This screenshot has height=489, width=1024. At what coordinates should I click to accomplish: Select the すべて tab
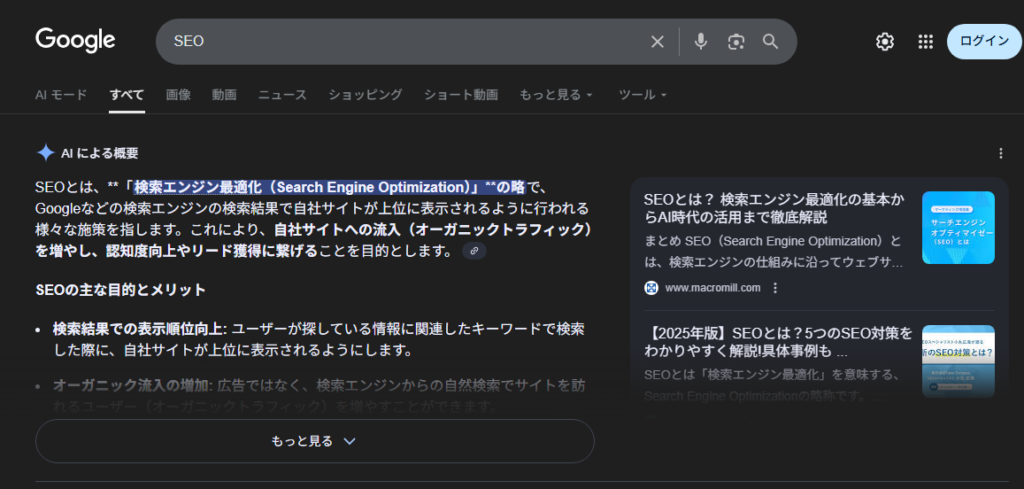tap(127, 95)
